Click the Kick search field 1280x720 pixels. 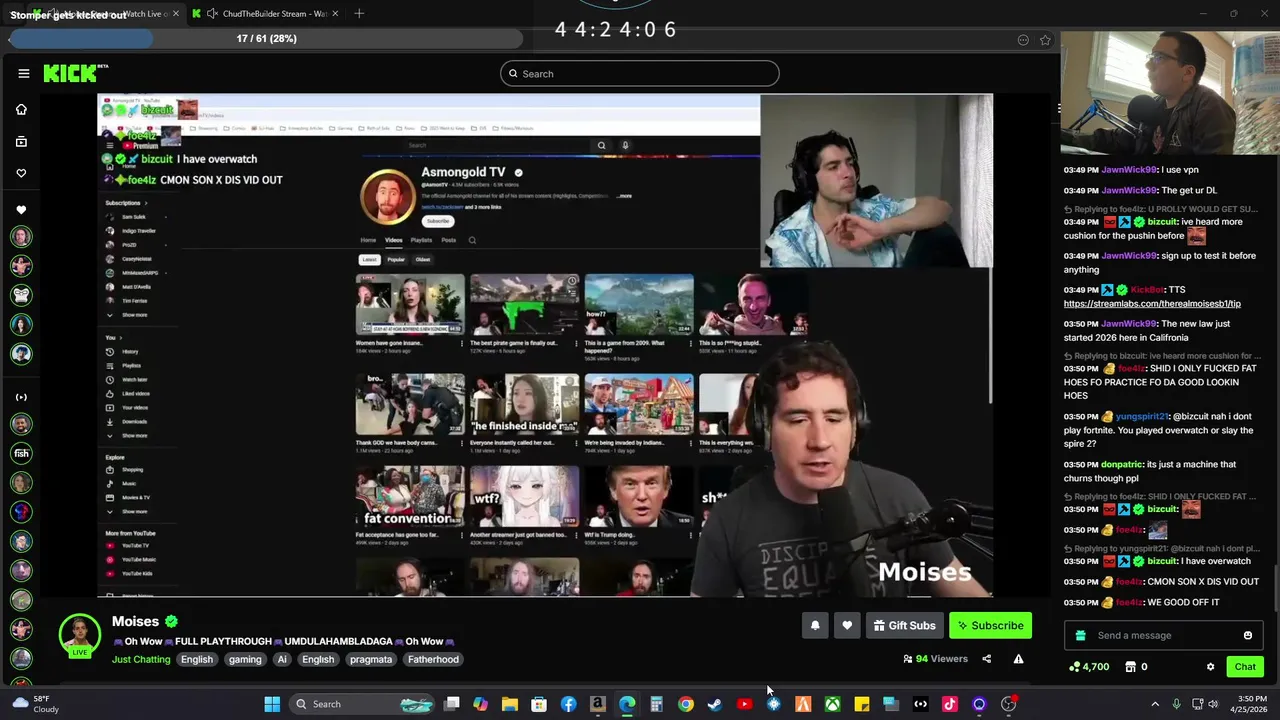tap(640, 73)
